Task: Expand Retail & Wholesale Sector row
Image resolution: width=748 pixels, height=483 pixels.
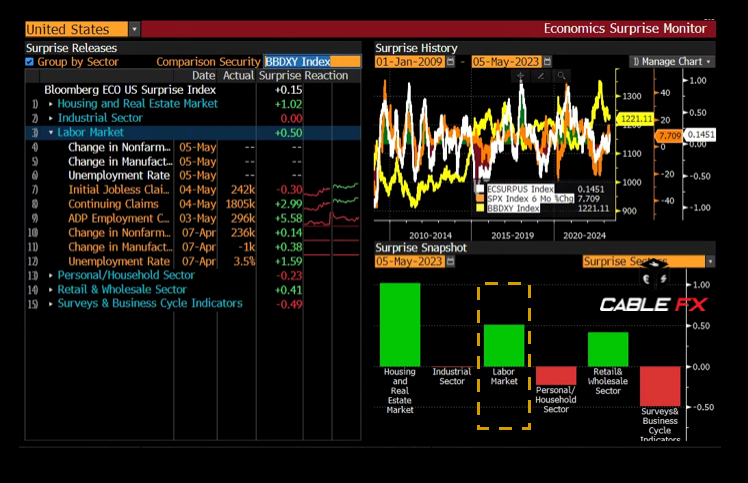Action: (51, 289)
